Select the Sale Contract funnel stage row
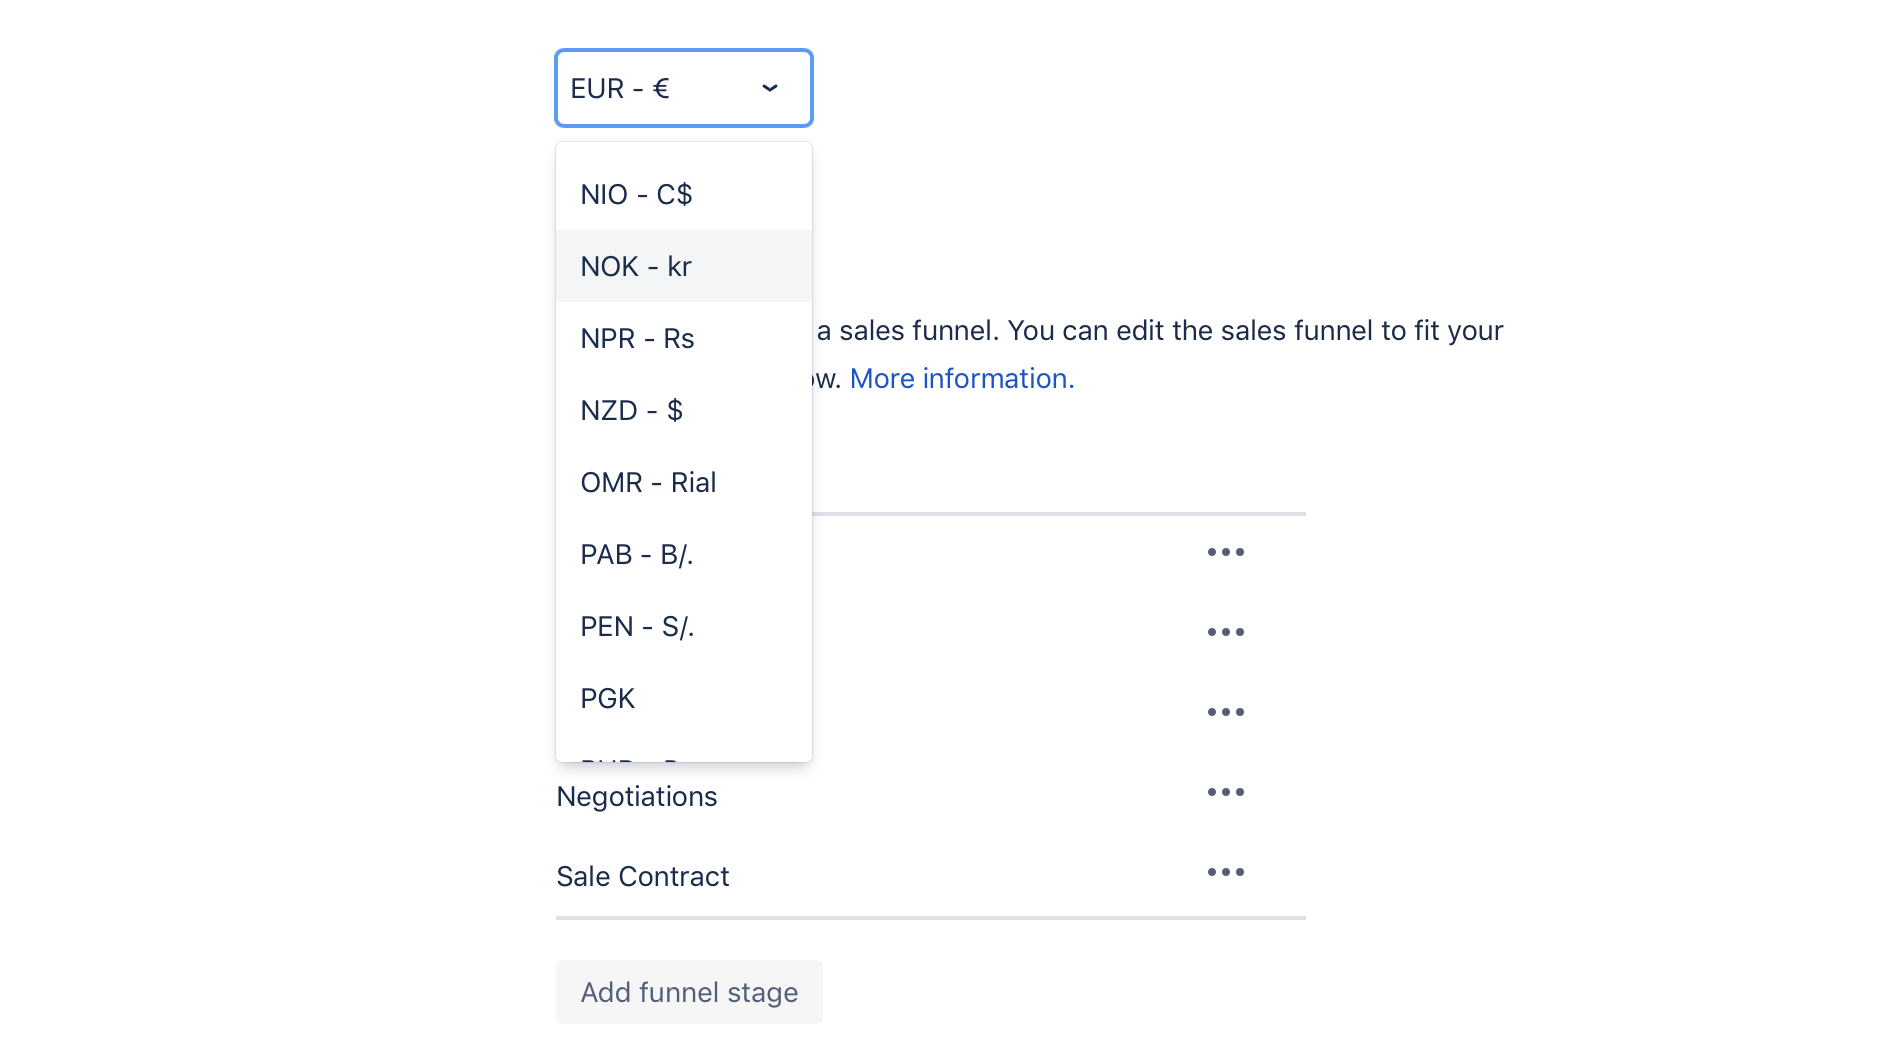Image resolution: width=1902 pixels, height=1040 pixels. [x=931, y=876]
